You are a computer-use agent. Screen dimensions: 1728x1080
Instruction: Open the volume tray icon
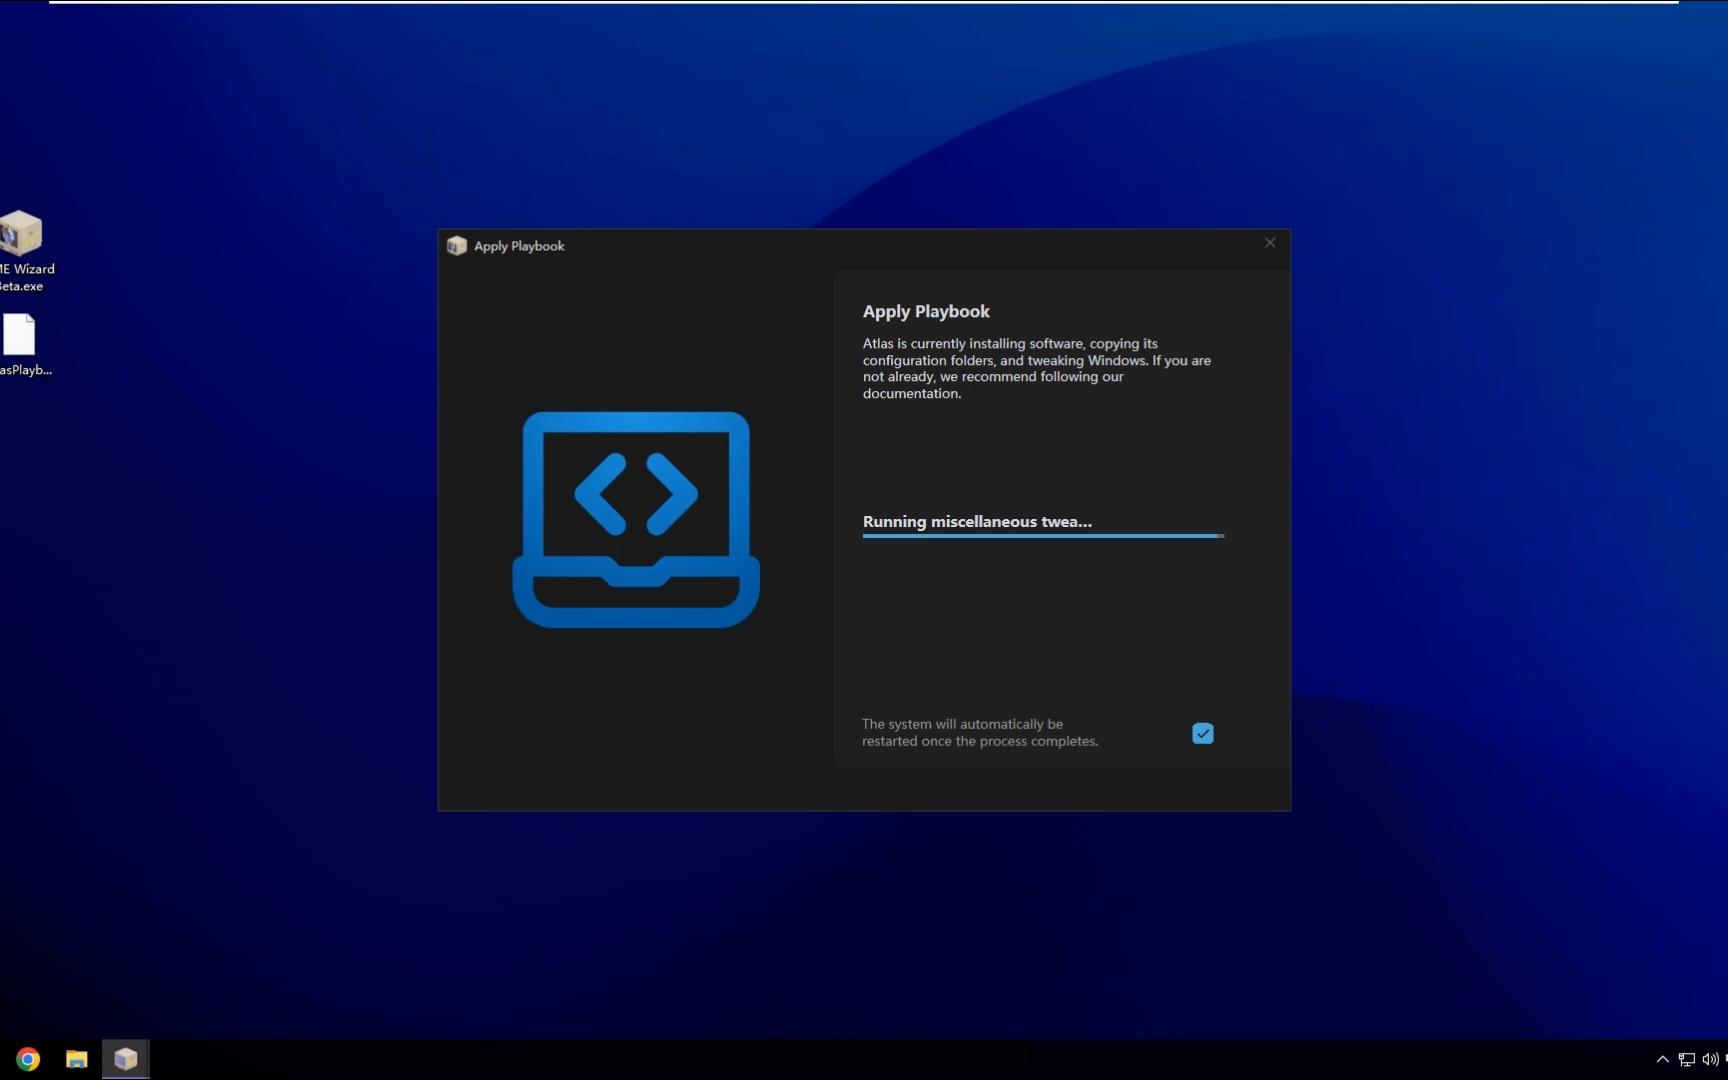(1710, 1059)
